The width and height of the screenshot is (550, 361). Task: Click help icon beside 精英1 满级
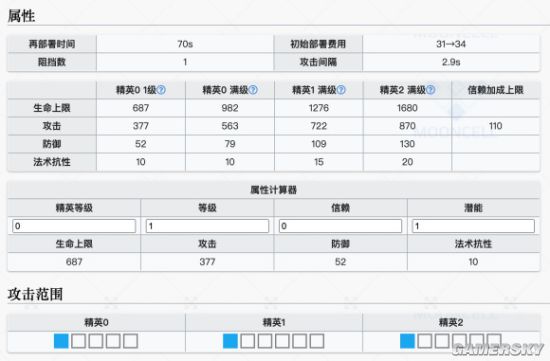point(341,90)
